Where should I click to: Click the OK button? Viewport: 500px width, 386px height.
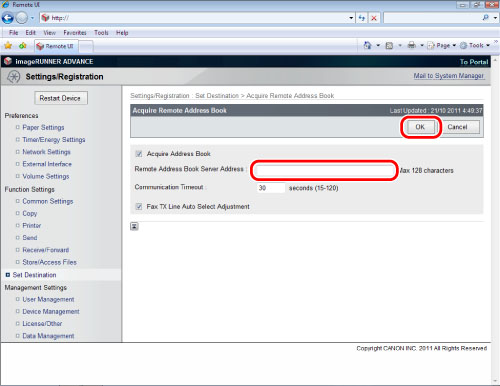tap(421, 127)
